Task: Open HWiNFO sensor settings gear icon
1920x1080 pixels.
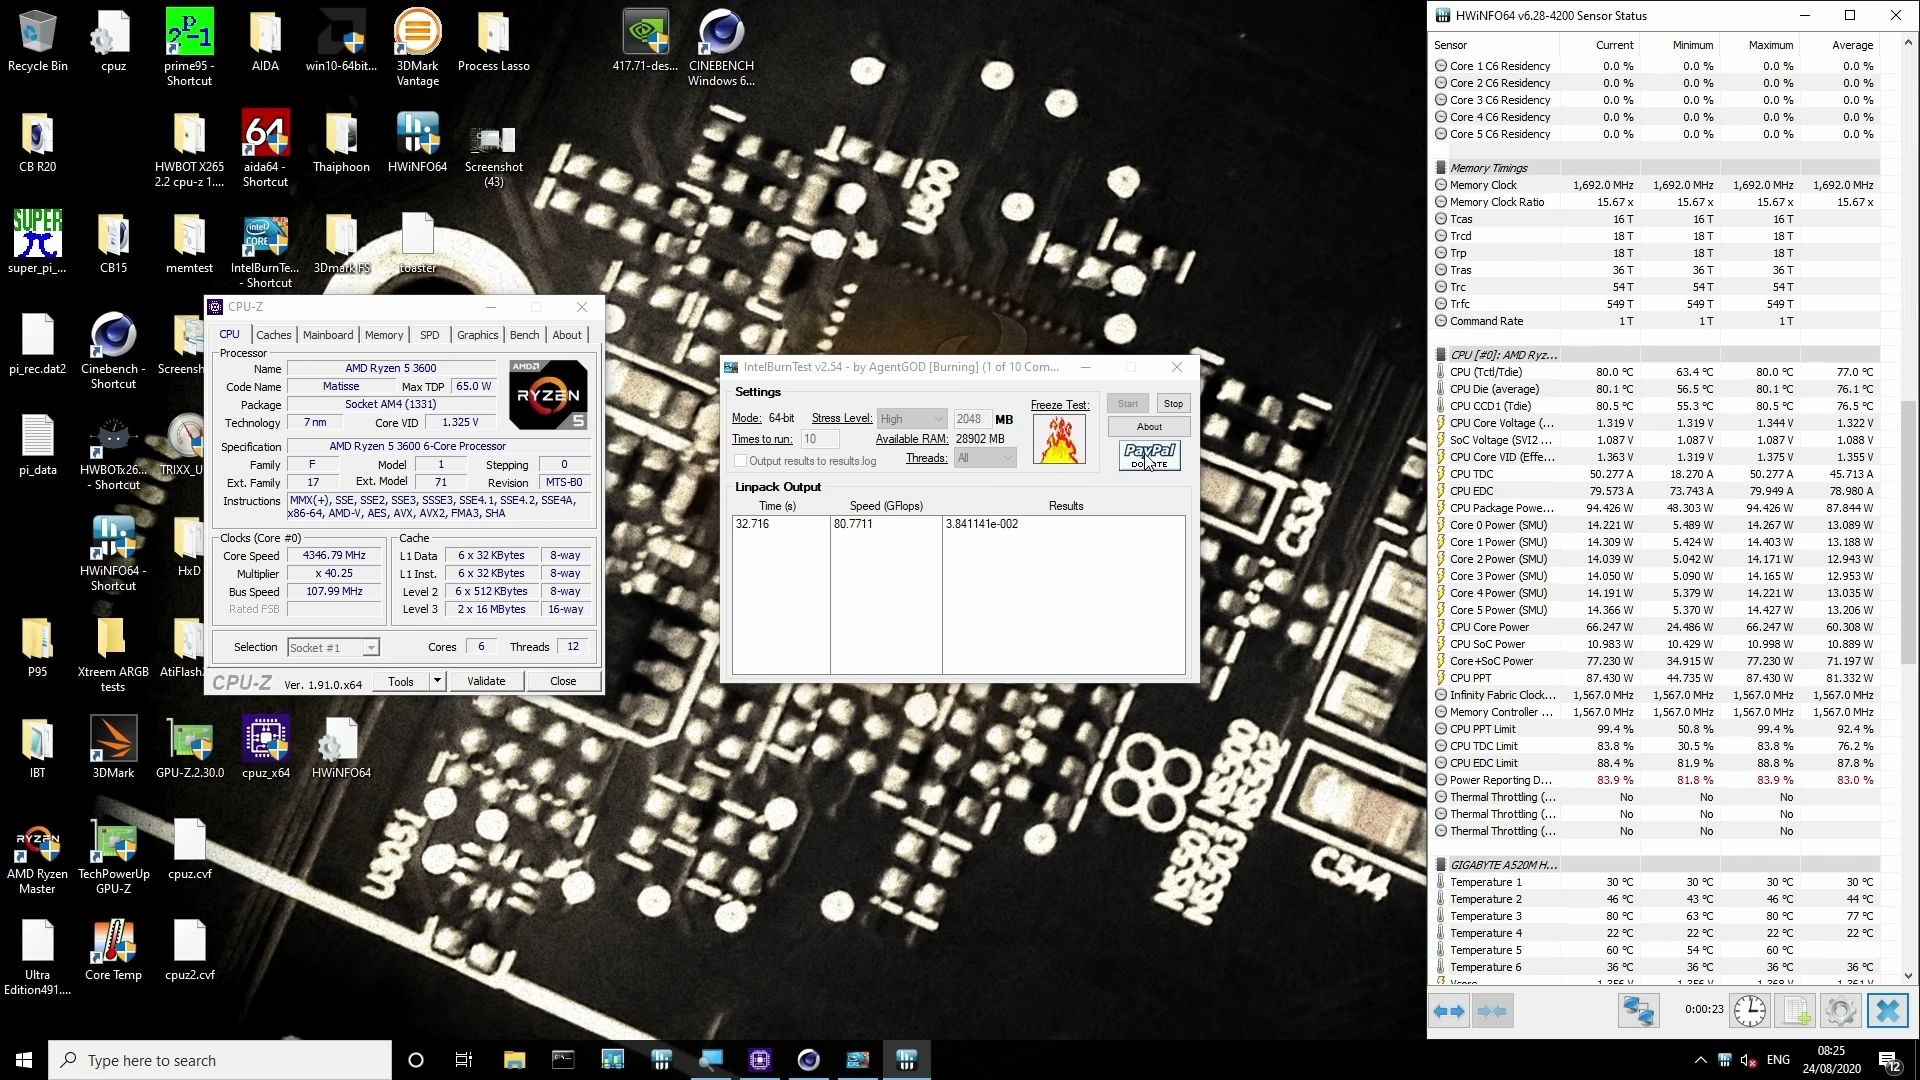Action: [x=1840, y=1011]
